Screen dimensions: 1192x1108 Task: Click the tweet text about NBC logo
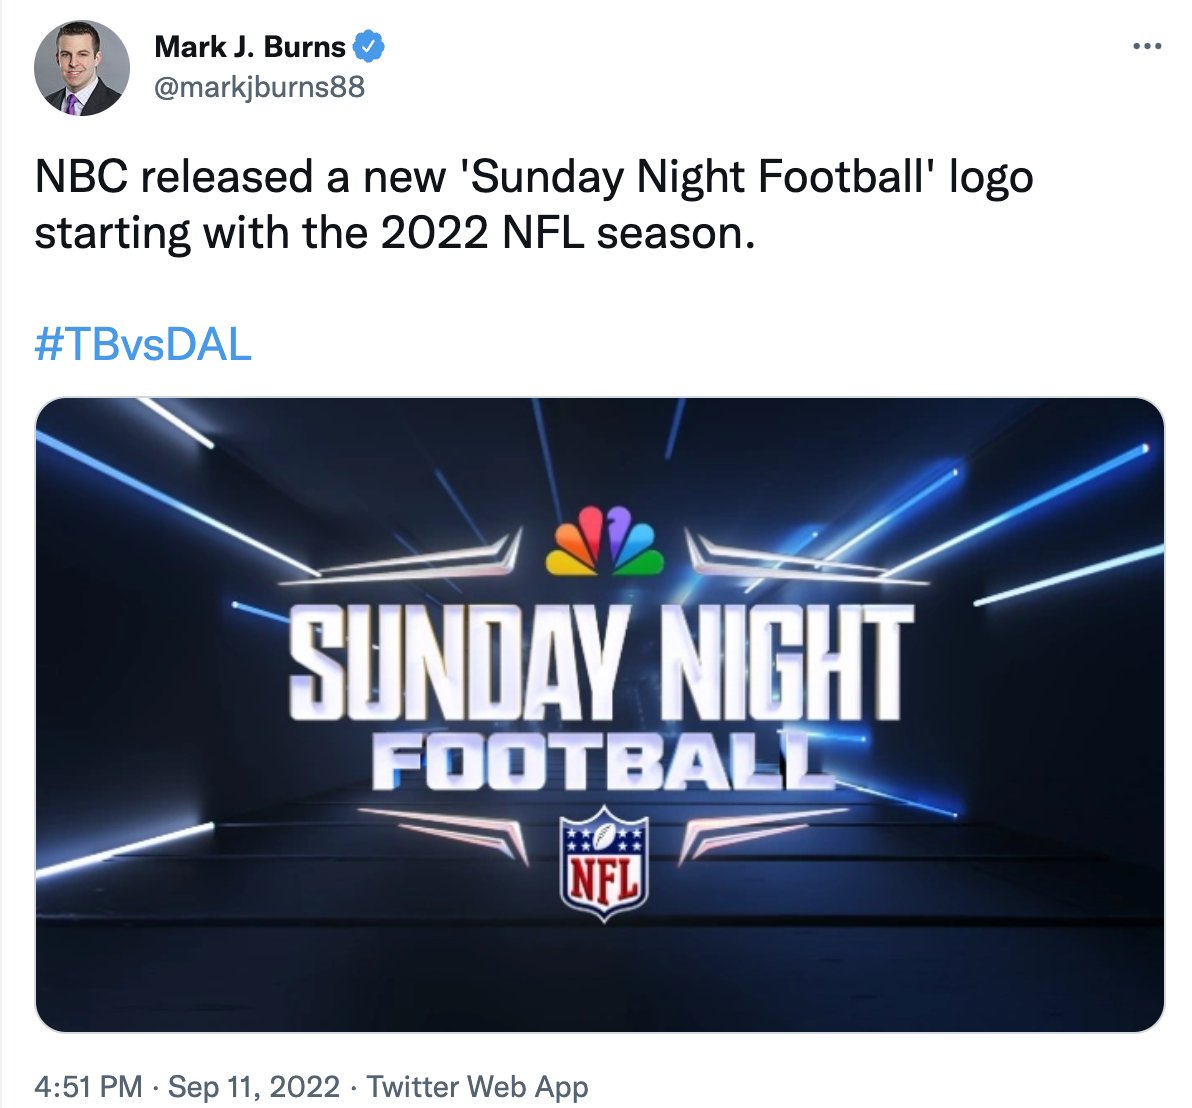pyautogui.click(x=534, y=204)
